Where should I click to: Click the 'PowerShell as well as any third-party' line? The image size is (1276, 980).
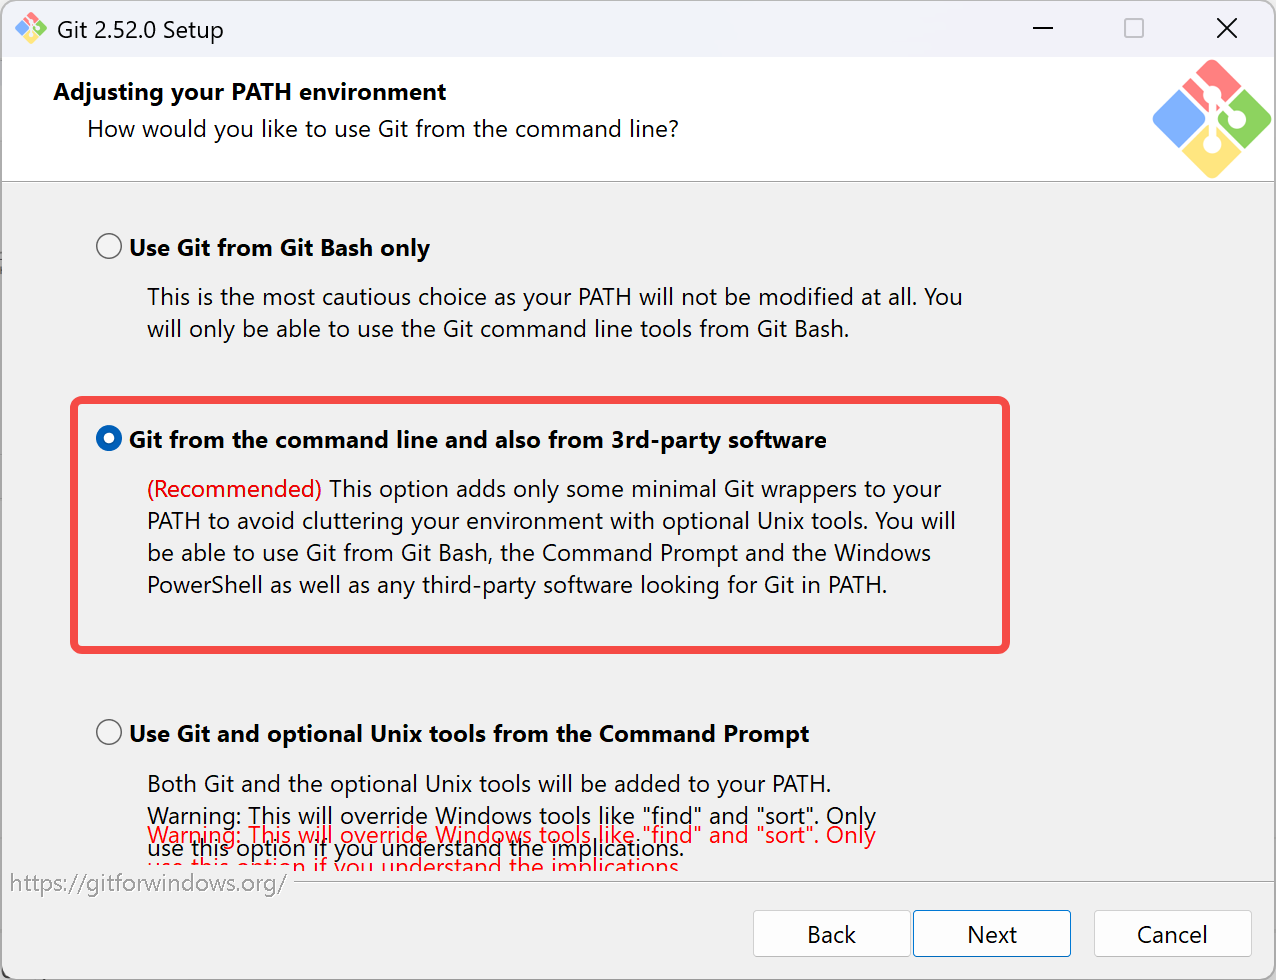[x=517, y=585]
